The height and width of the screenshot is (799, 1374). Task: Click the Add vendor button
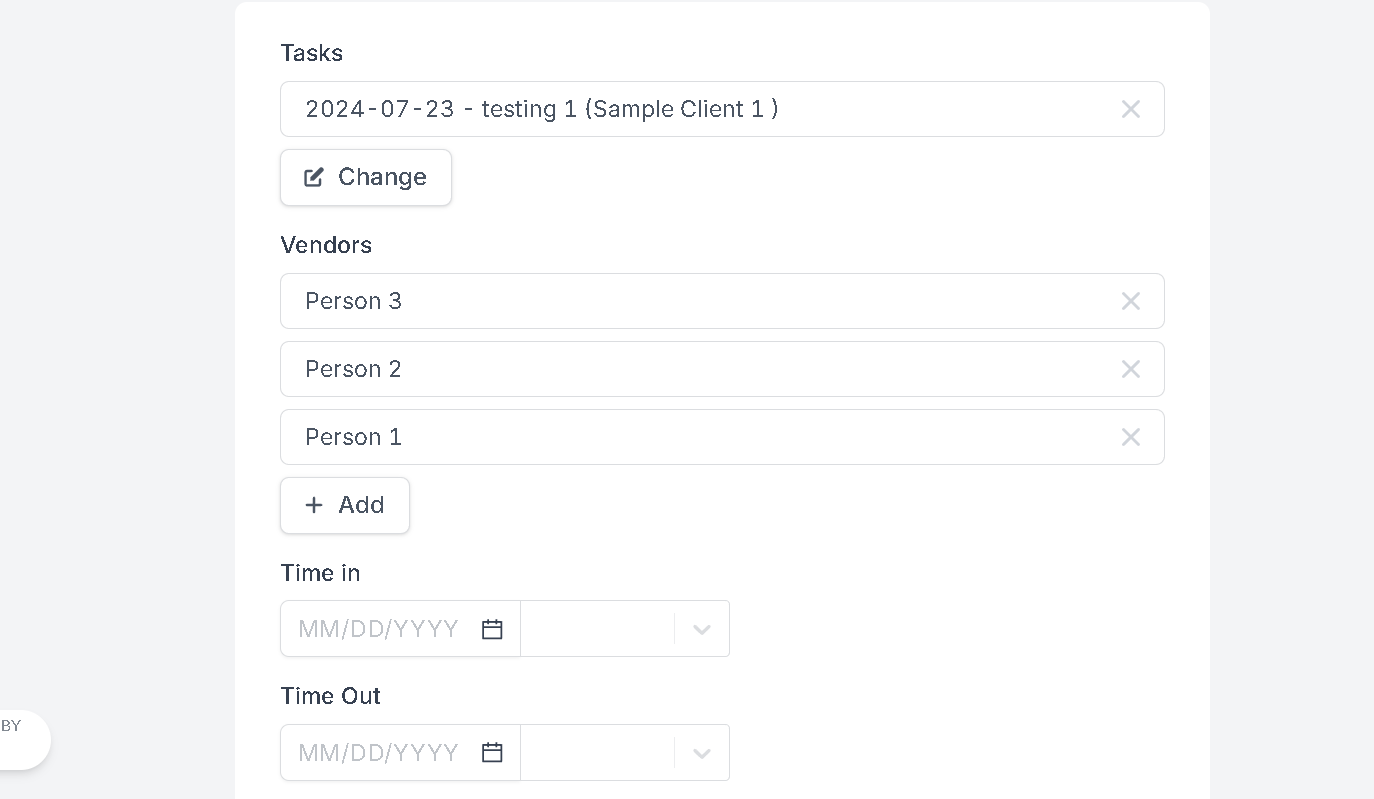[345, 505]
